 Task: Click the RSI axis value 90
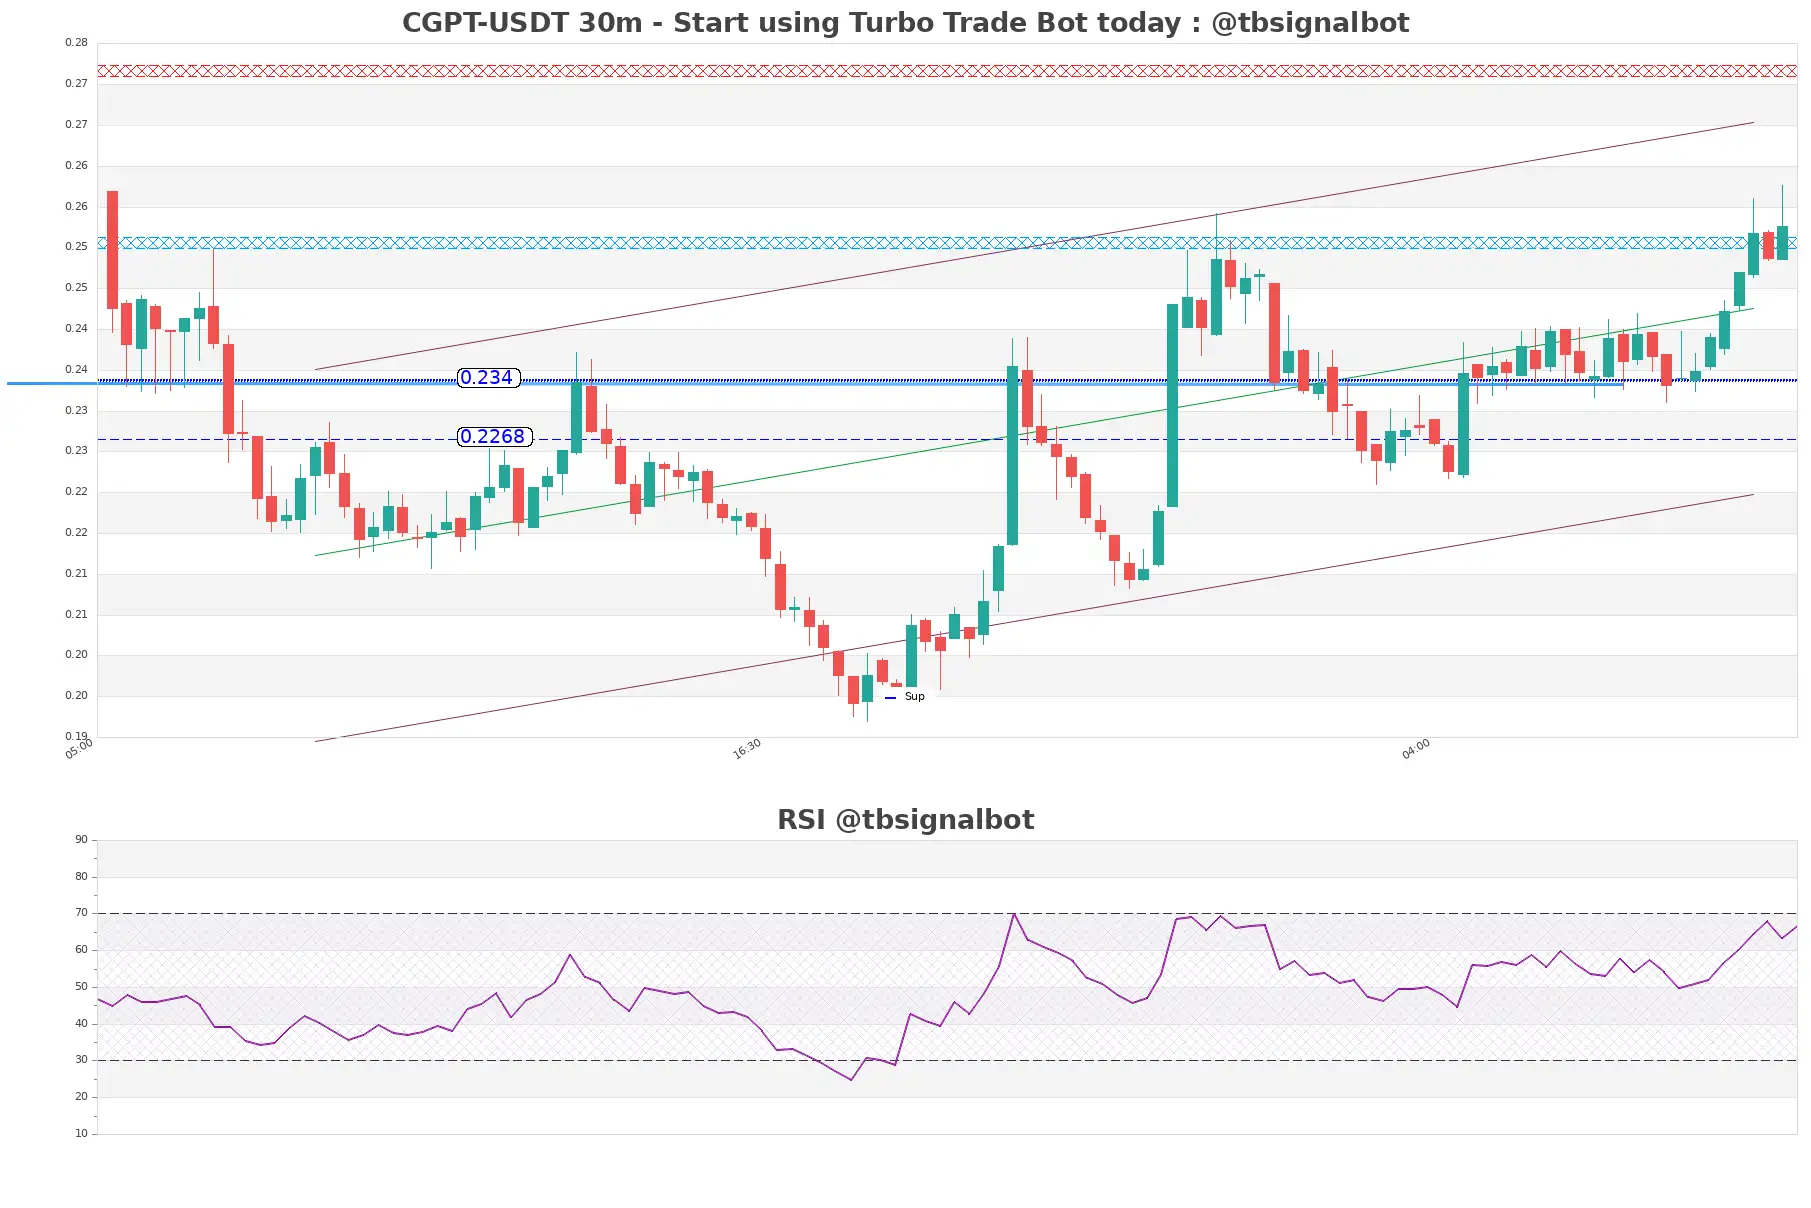[x=81, y=840]
